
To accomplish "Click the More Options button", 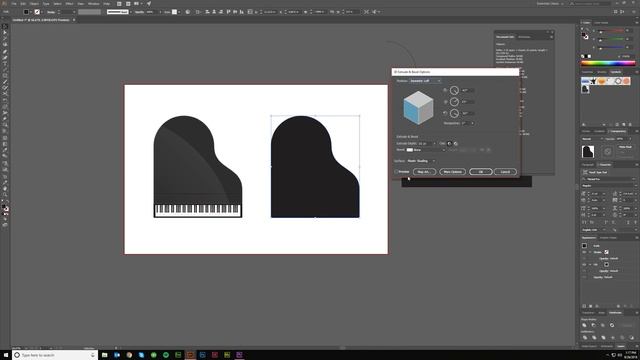I will [x=453, y=172].
